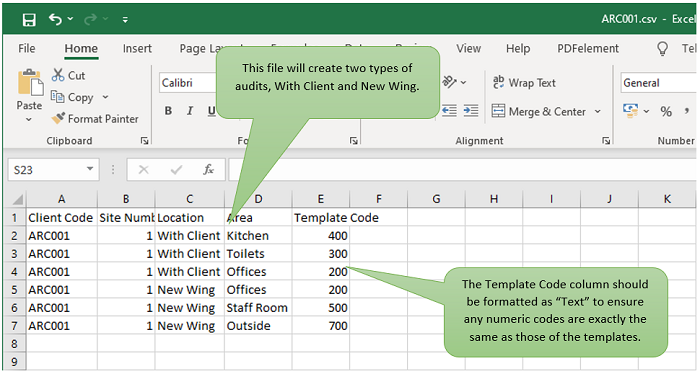Select column A header

click(62, 199)
